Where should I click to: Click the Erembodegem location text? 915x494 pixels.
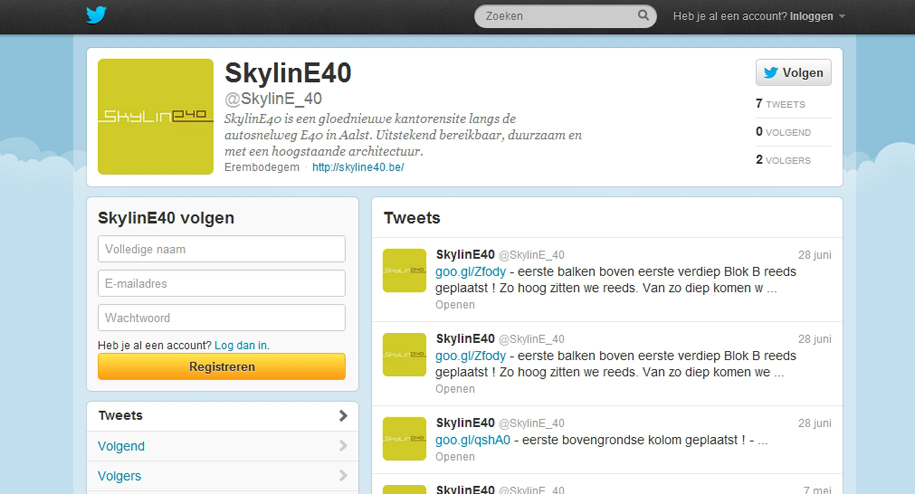tap(261, 167)
